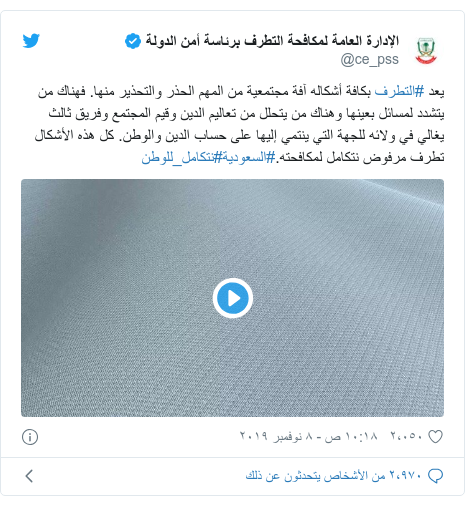465x505 pixels.
Task: Open the ٢،٩٧٠ people talking about this link
Action: pyautogui.click(x=334, y=476)
